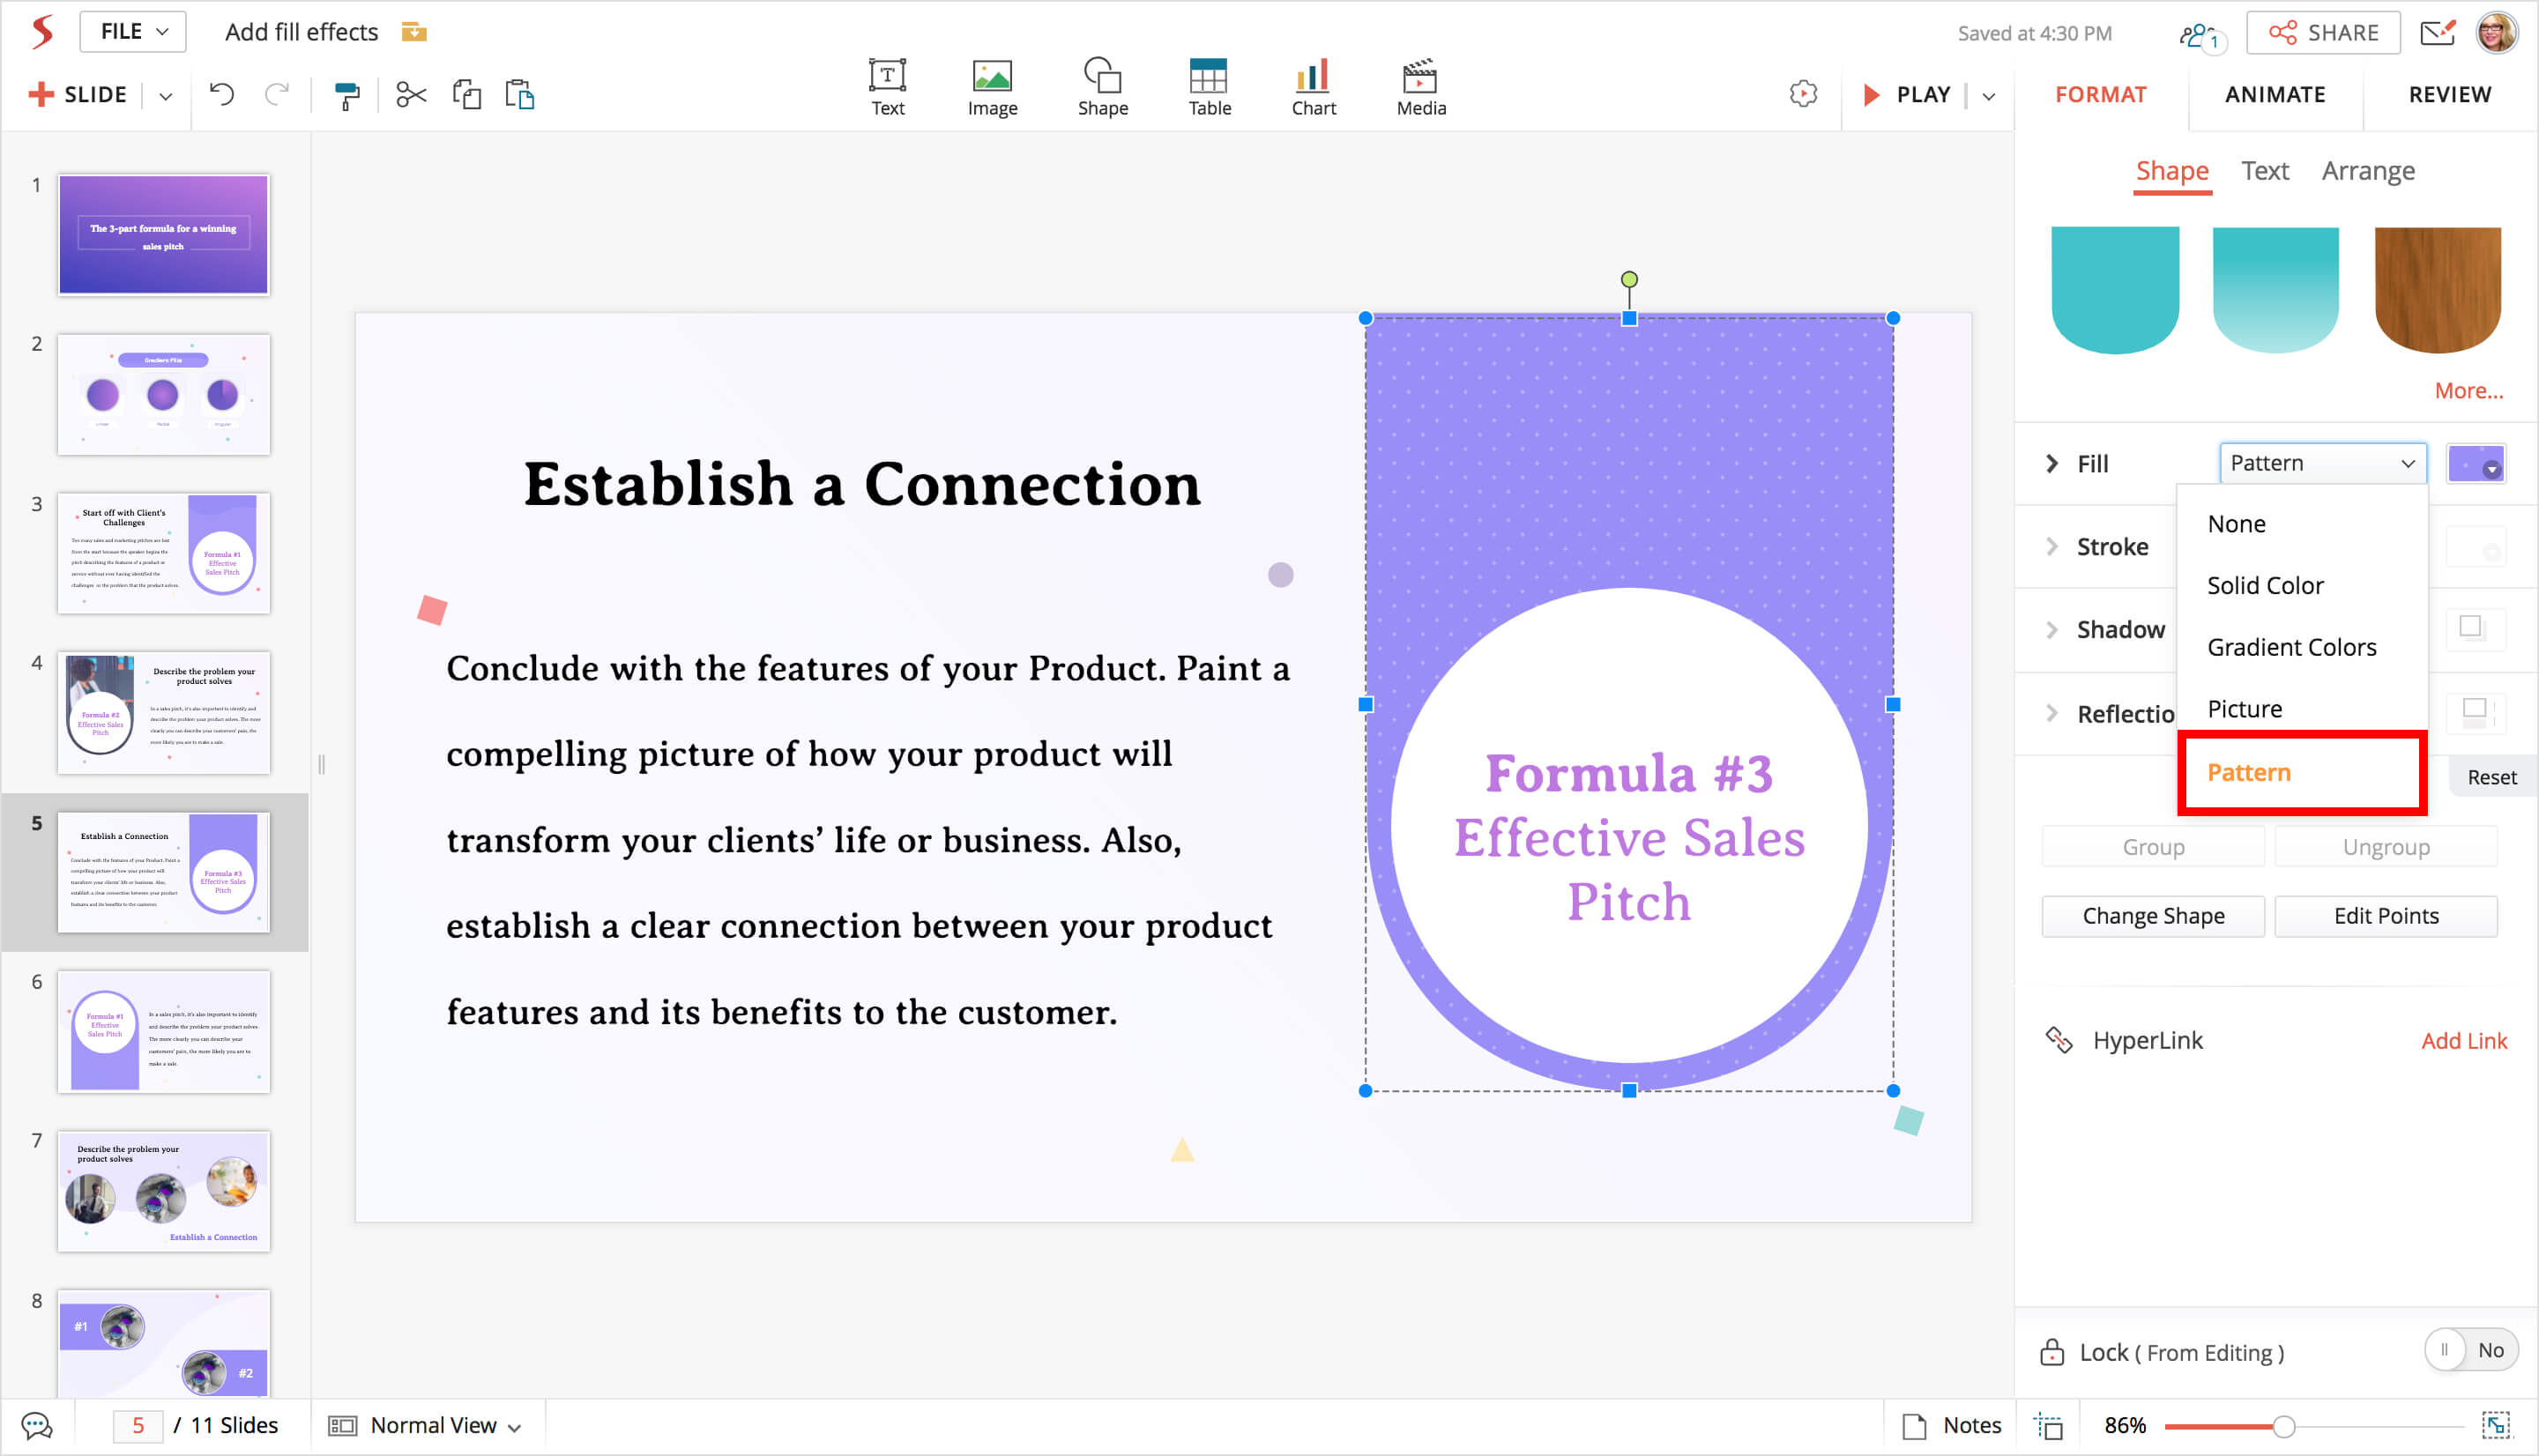The width and height of the screenshot is (2539, 1456).
Task: Click the Paste clipboard icon
Action: (x=520, y=95)
